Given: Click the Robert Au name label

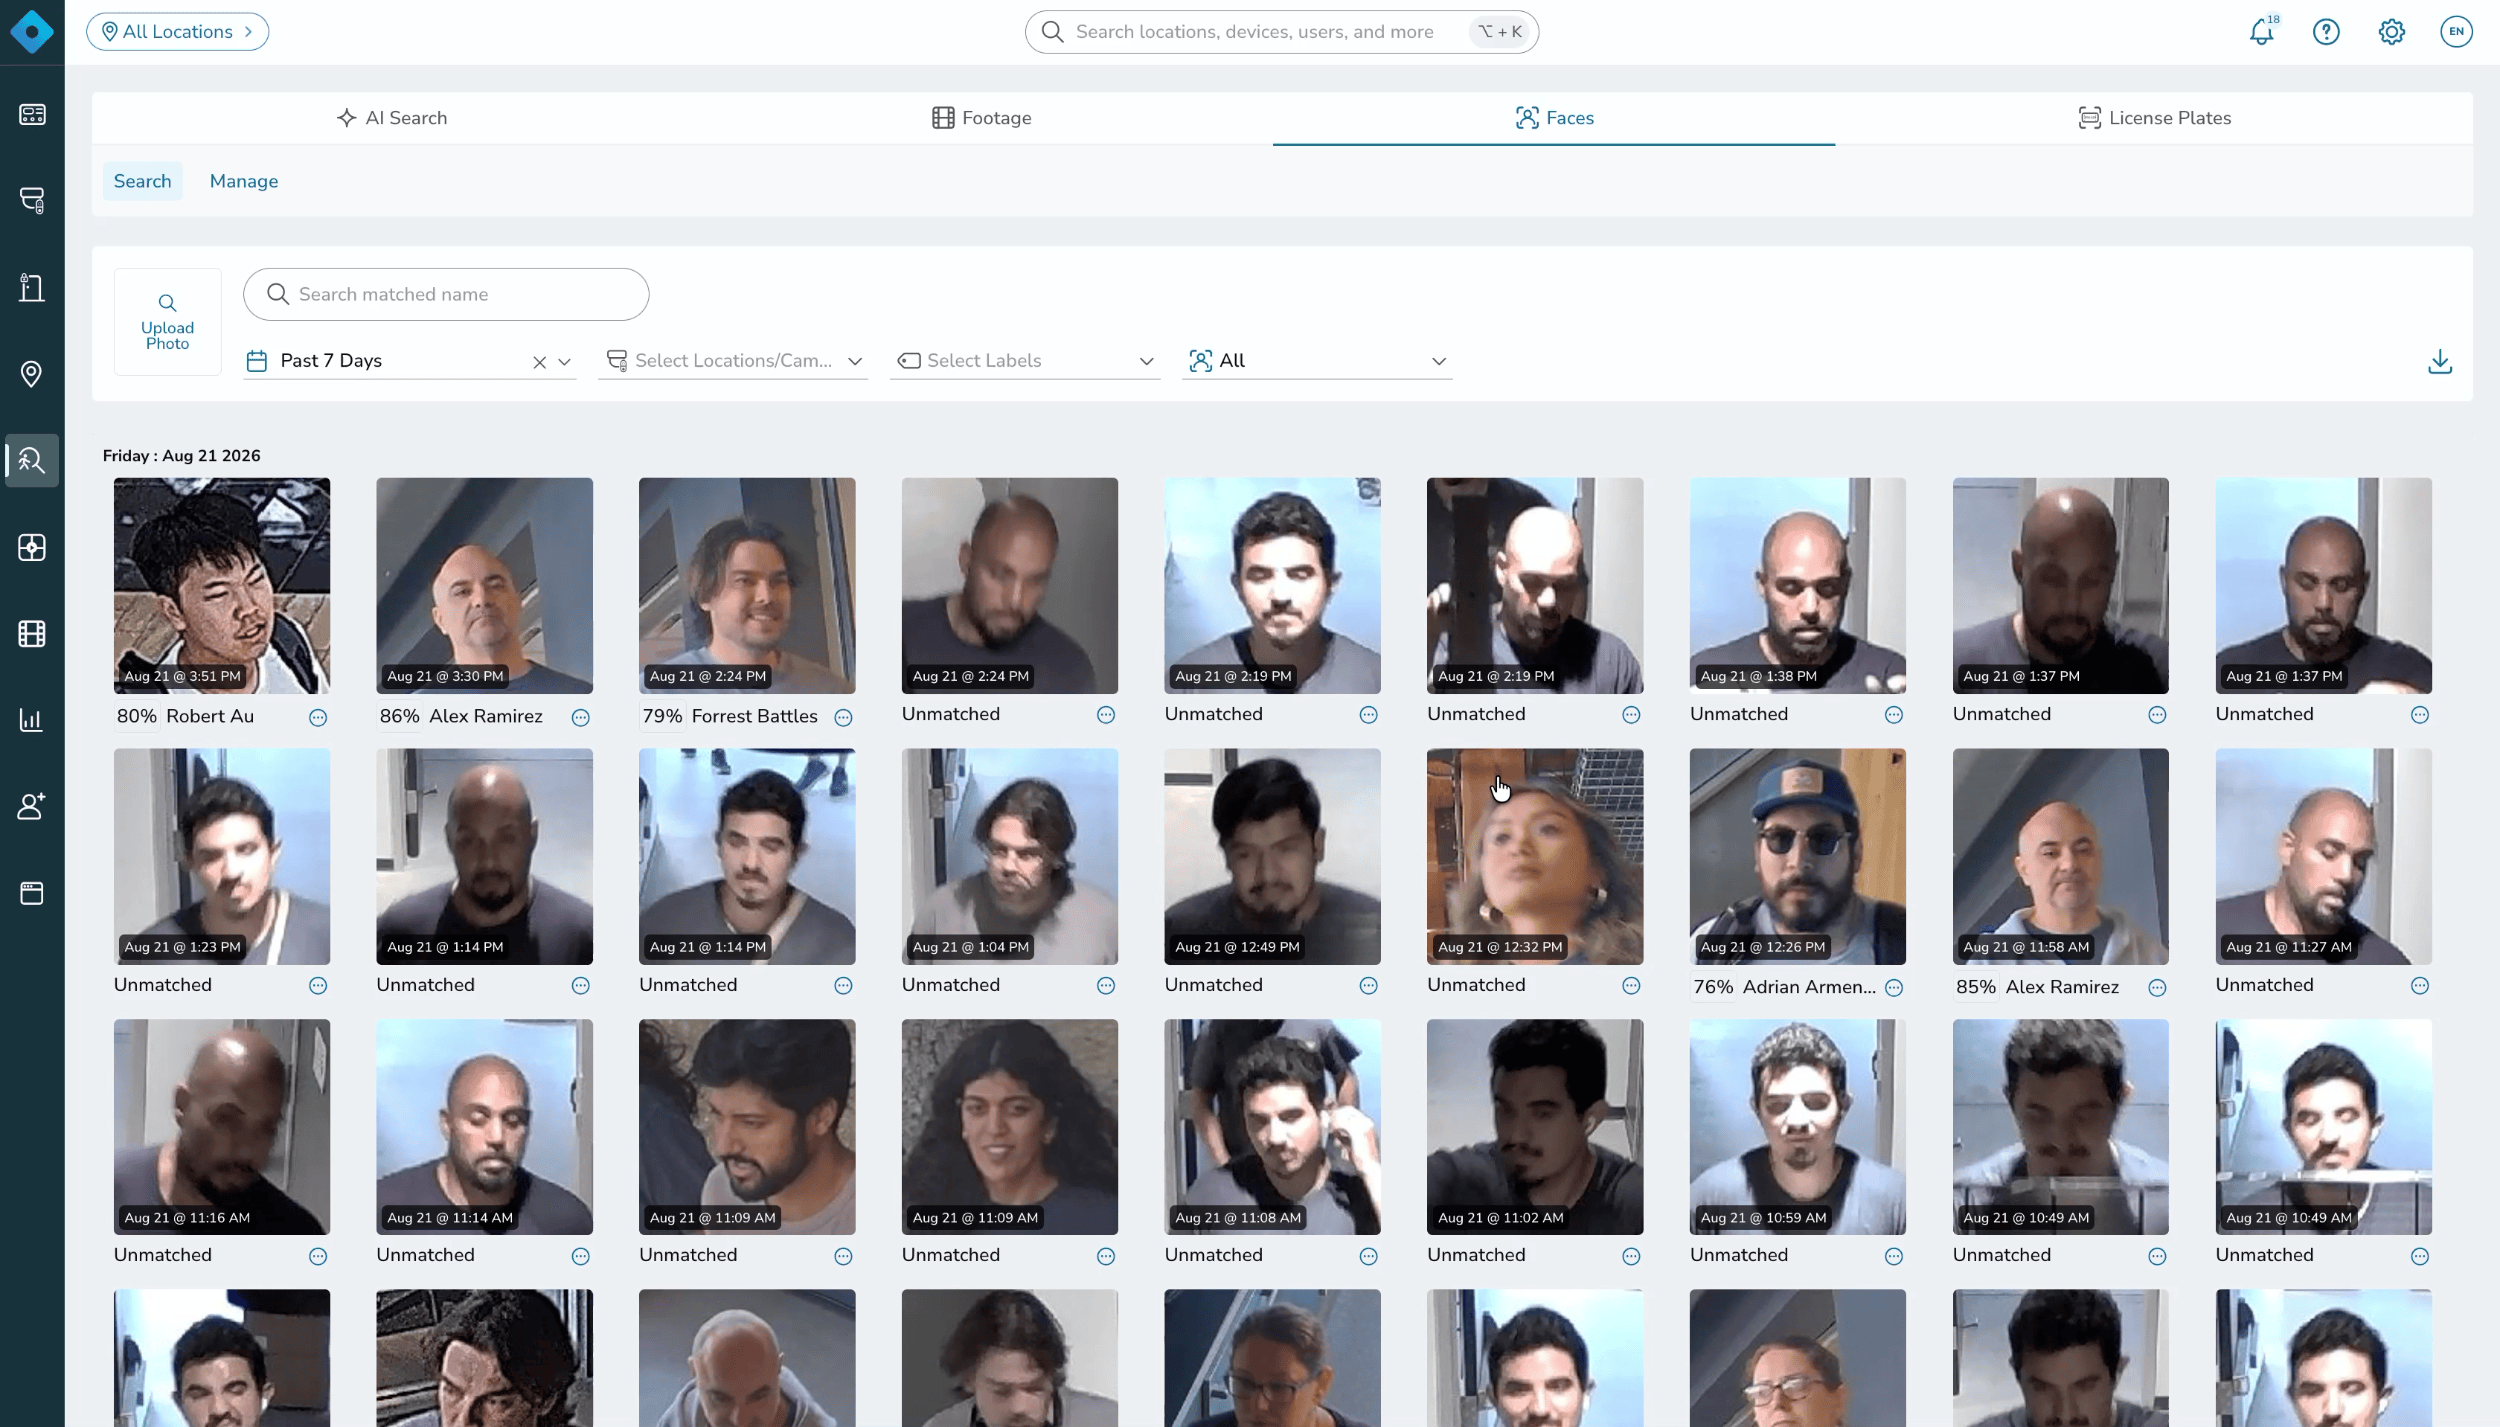Looking at the screenshot, I should point(210,716).
